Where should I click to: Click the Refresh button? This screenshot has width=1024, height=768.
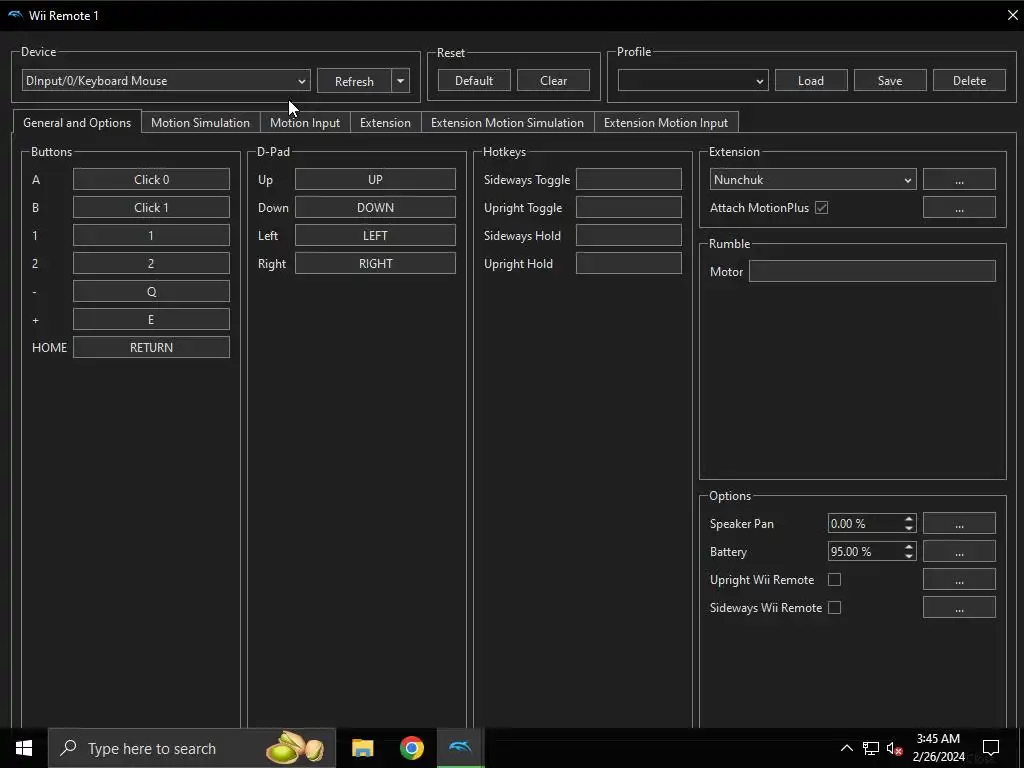pos(354,81)
